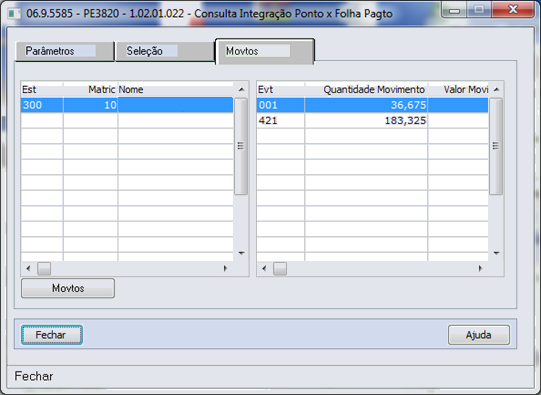Screen dimensions: 541x395
Task: Switch to the Seleção tab
Action: [x=165, y=51]
